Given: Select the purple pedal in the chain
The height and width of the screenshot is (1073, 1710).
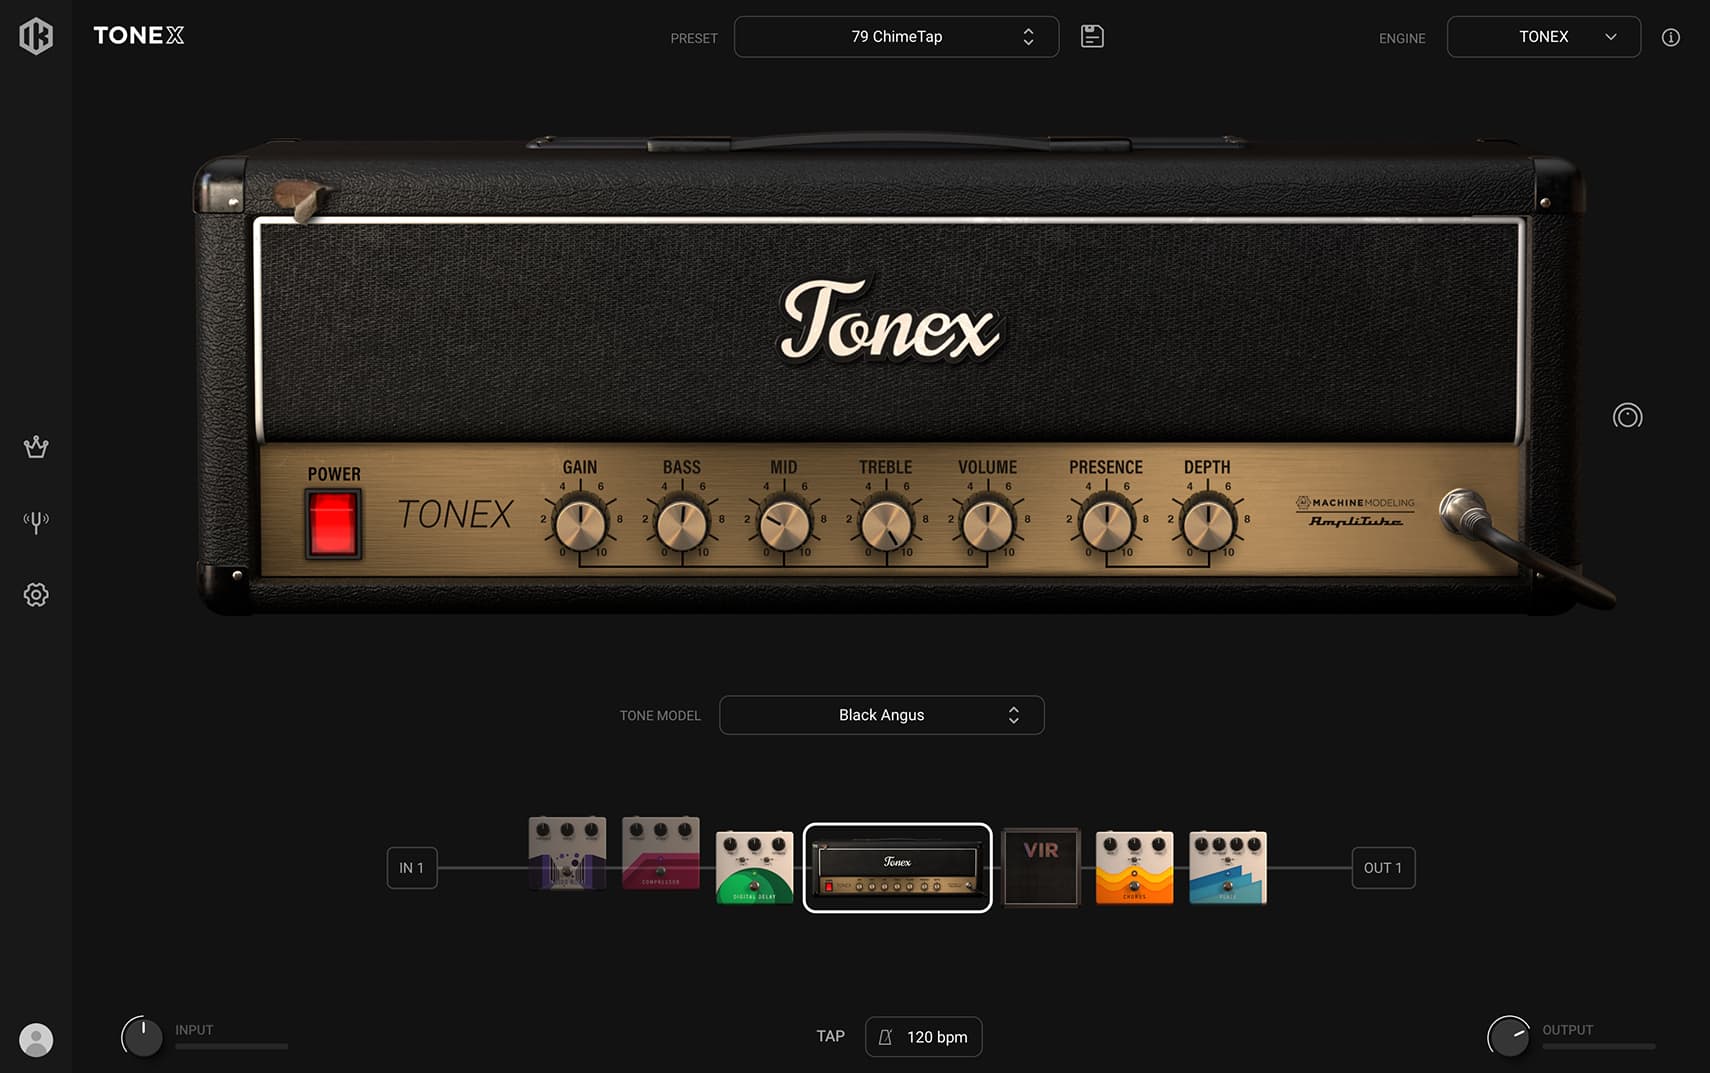Looking at the screenshot, I should pyautogui.click(x=567, y=853).
